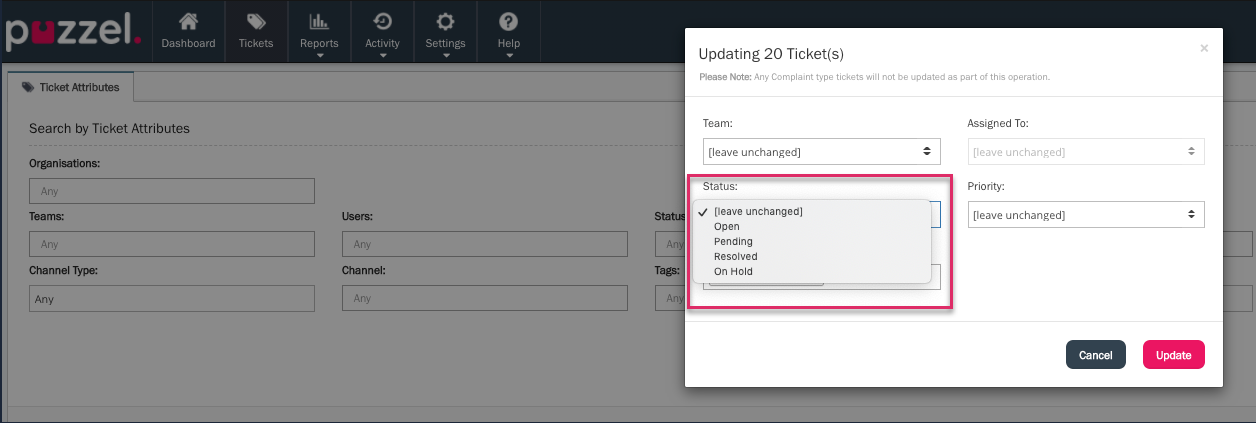Image resolution: width=1256 pixels, height=423 pixels.
Task: Choose Pending status option
Action: pyautogui.click(x=733, y=242)
